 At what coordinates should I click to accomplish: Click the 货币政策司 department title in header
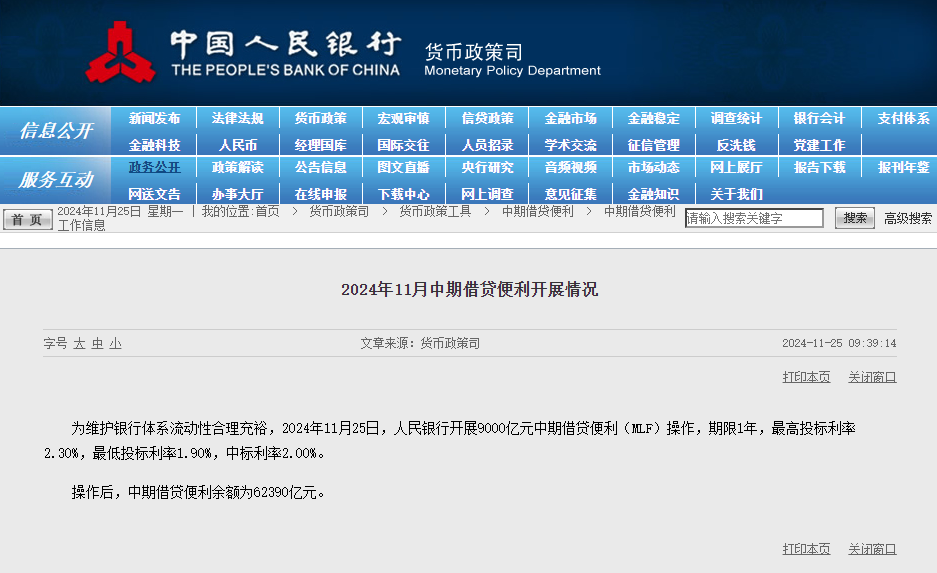tap(473, 52)
